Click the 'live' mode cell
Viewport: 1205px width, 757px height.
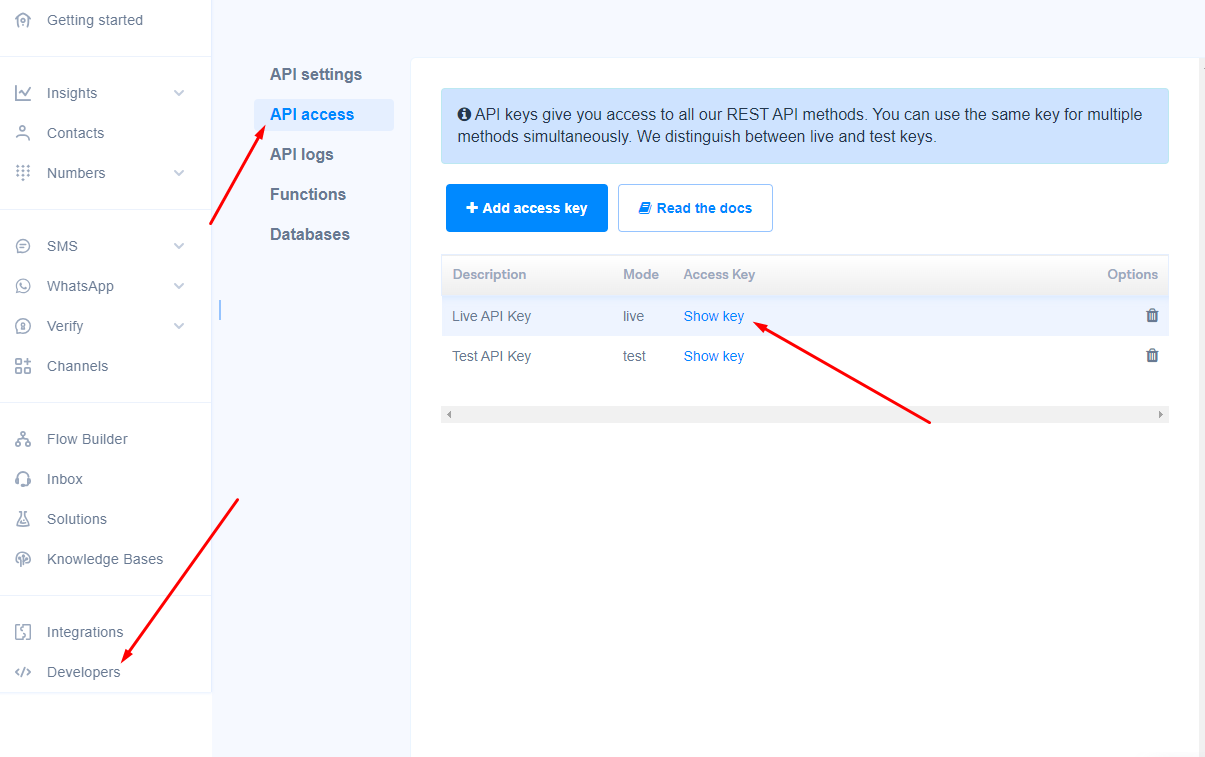click(x=633, y=316)
